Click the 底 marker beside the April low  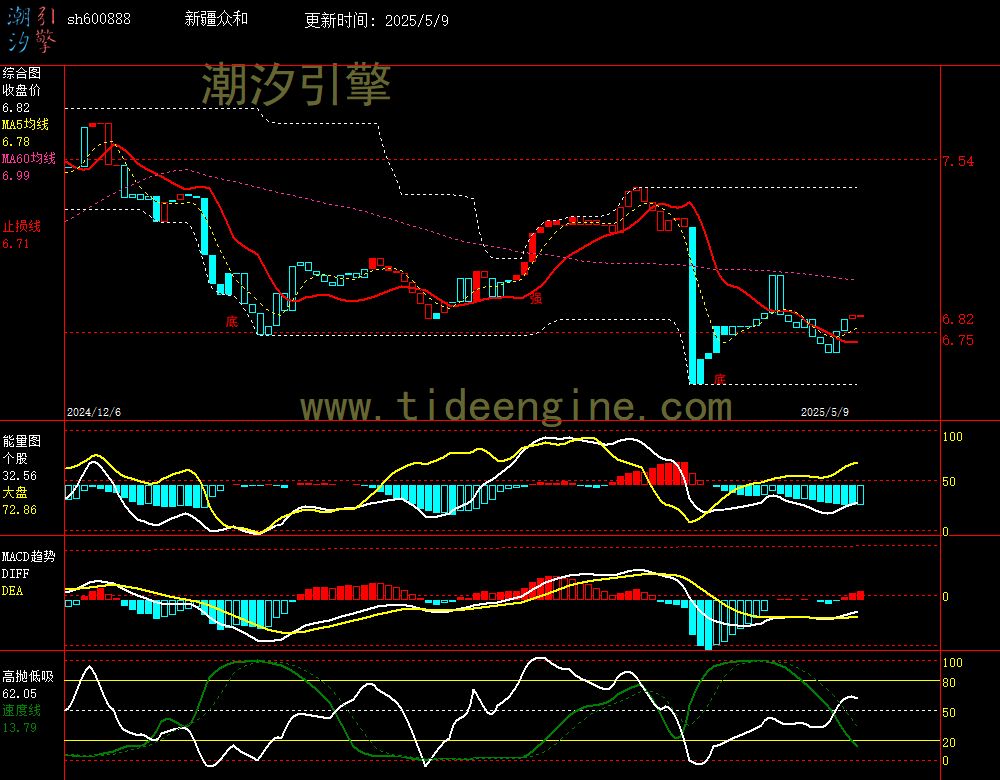pyautogui.click(x=719, y=379)
